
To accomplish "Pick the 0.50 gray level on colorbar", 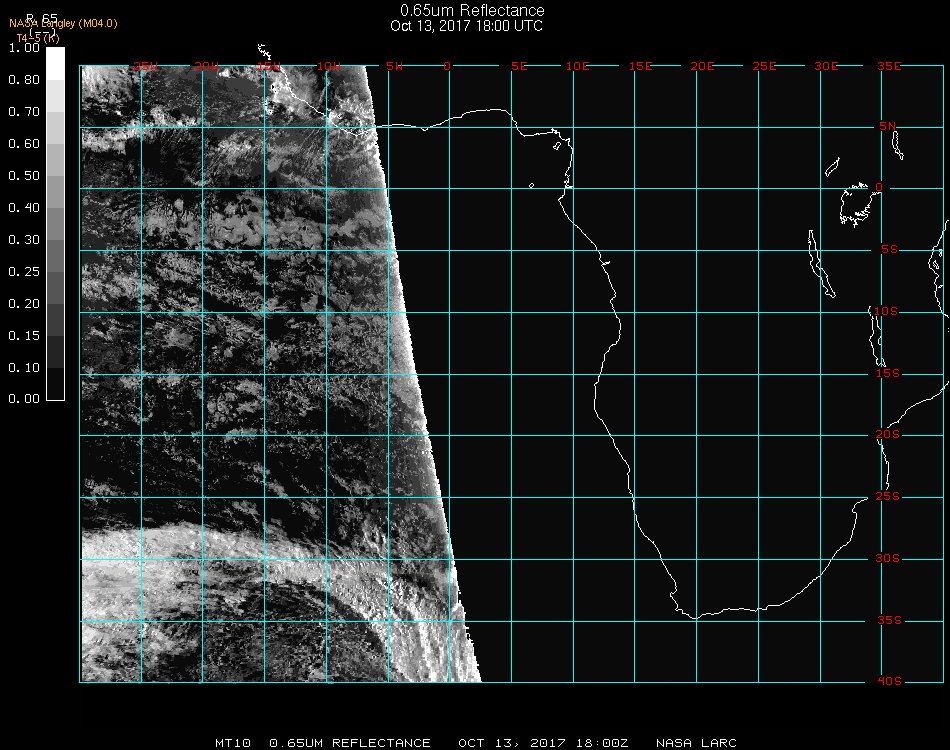I will pos(55,176).
